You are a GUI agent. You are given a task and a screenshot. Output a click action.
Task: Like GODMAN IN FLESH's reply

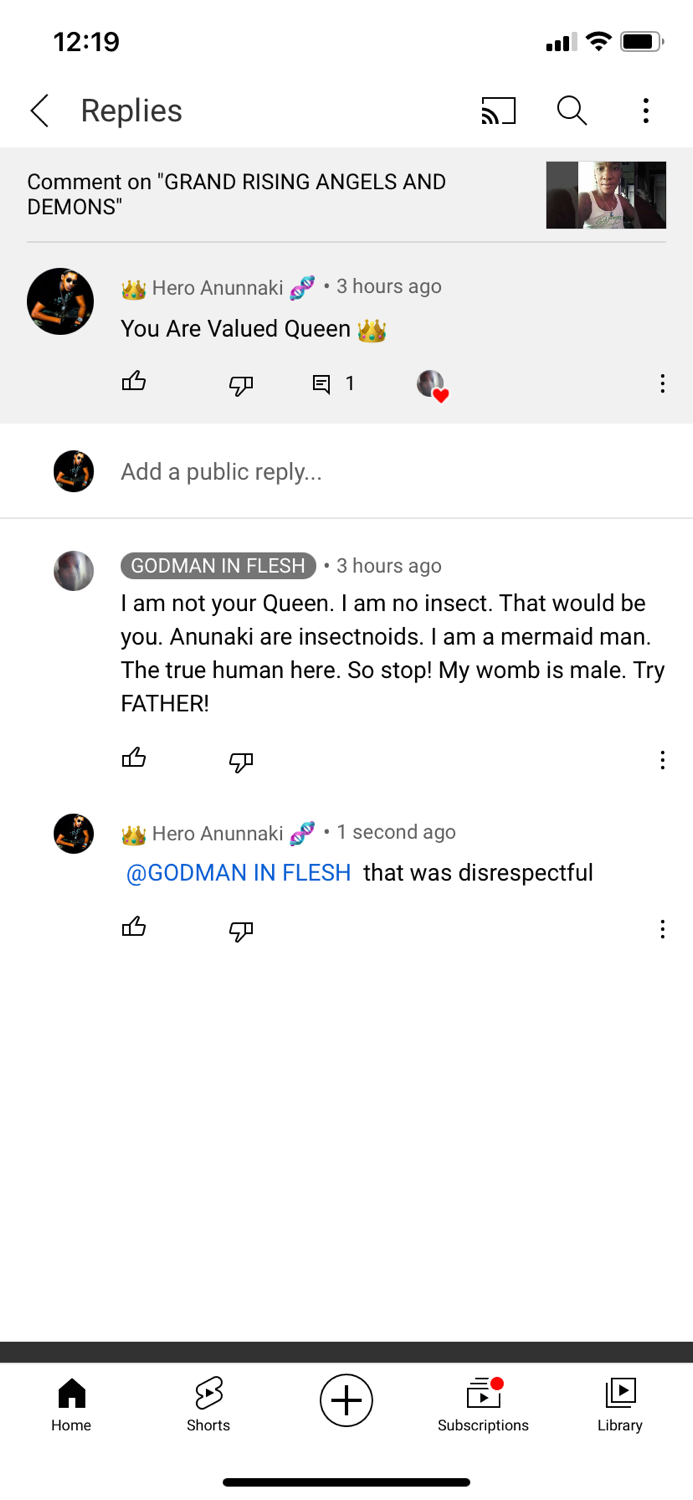pyautogui.click(x=134, y=759)
